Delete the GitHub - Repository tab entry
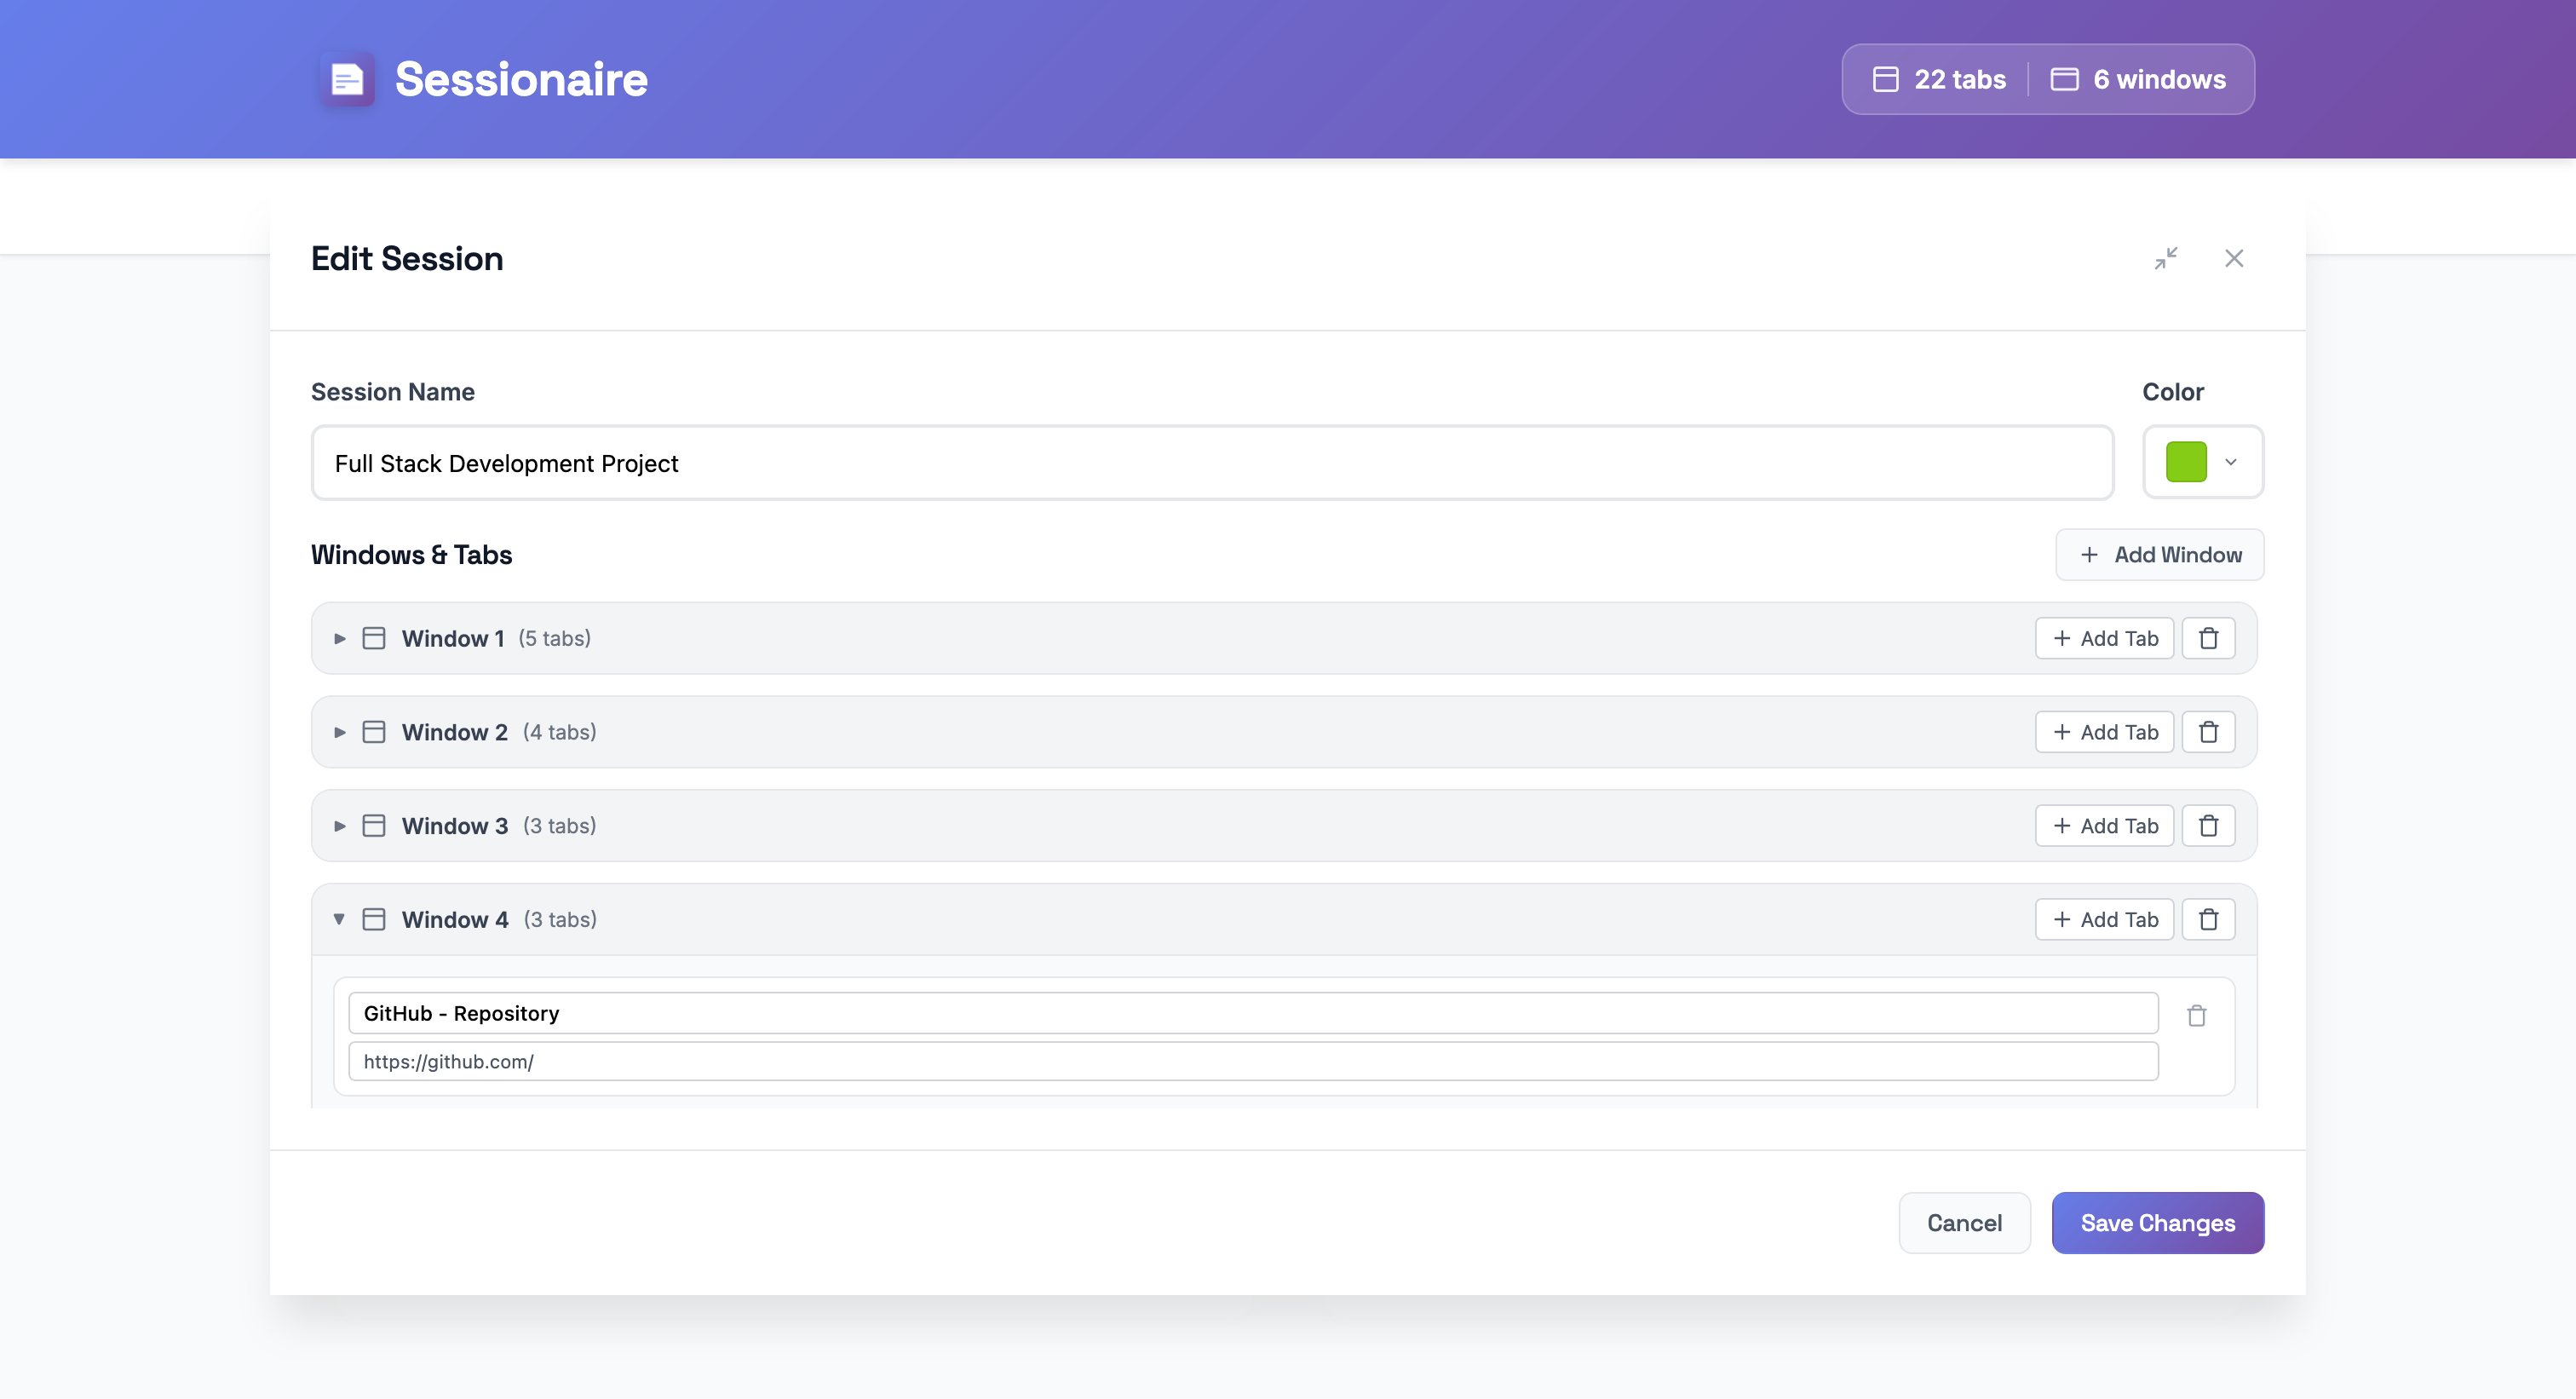This screenshot has width=2576, height=1399. click(x=2196, y=1015)
